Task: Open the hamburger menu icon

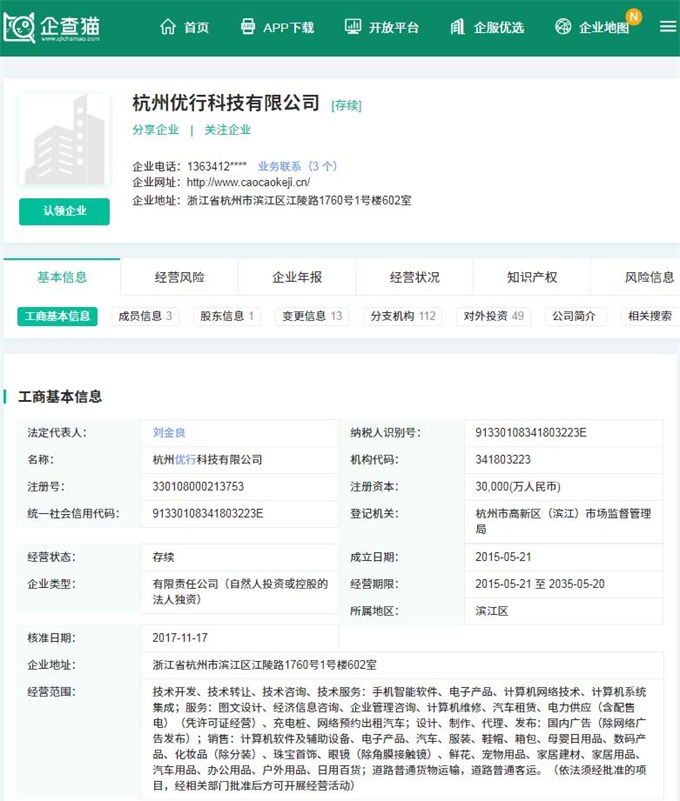Action: pos(667,27)
